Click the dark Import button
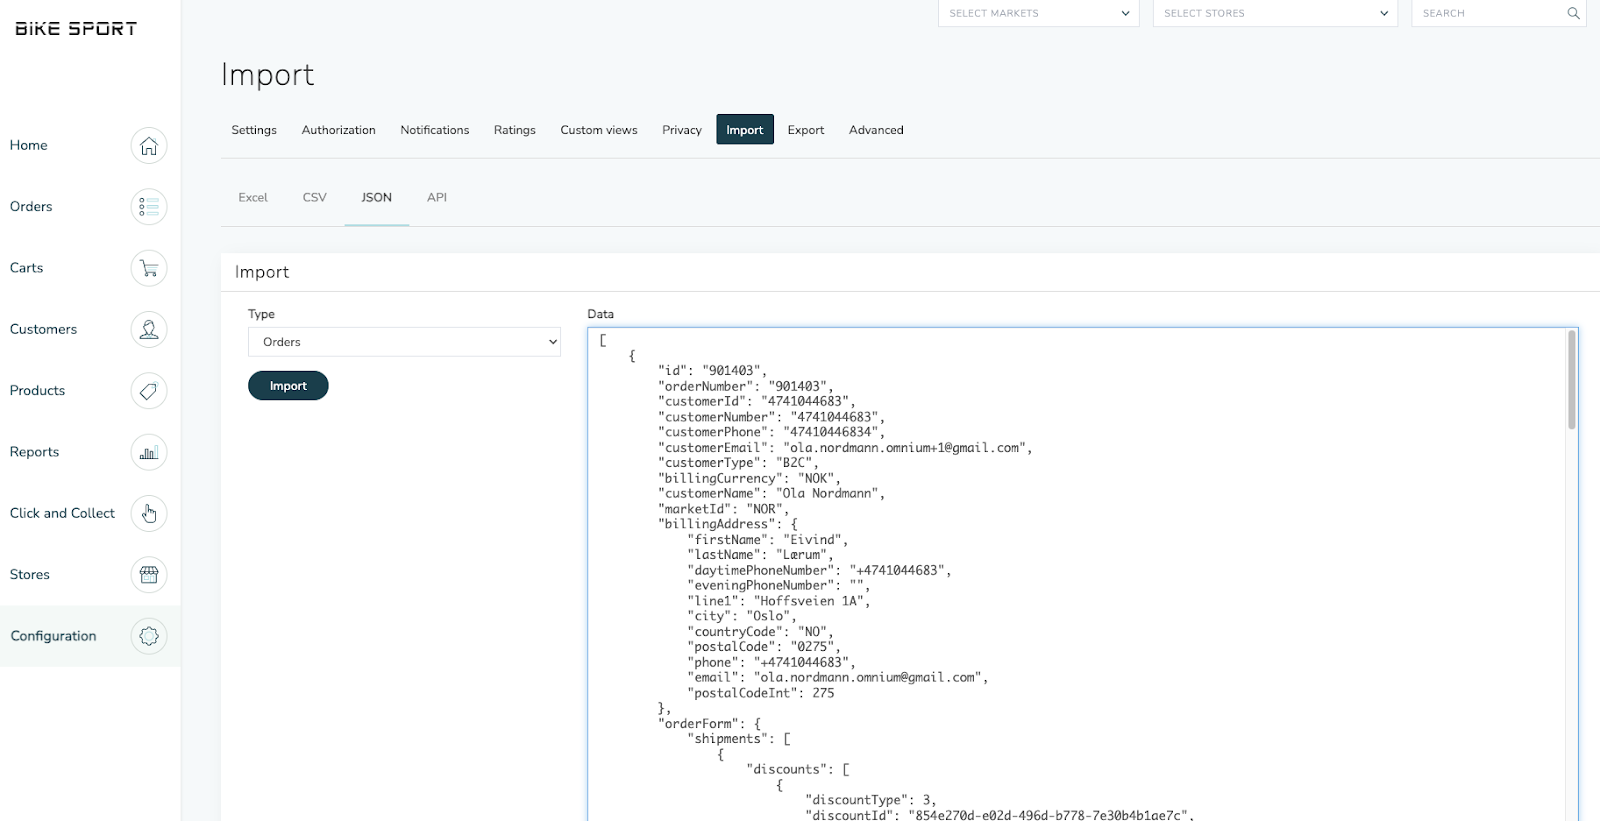 288,386
